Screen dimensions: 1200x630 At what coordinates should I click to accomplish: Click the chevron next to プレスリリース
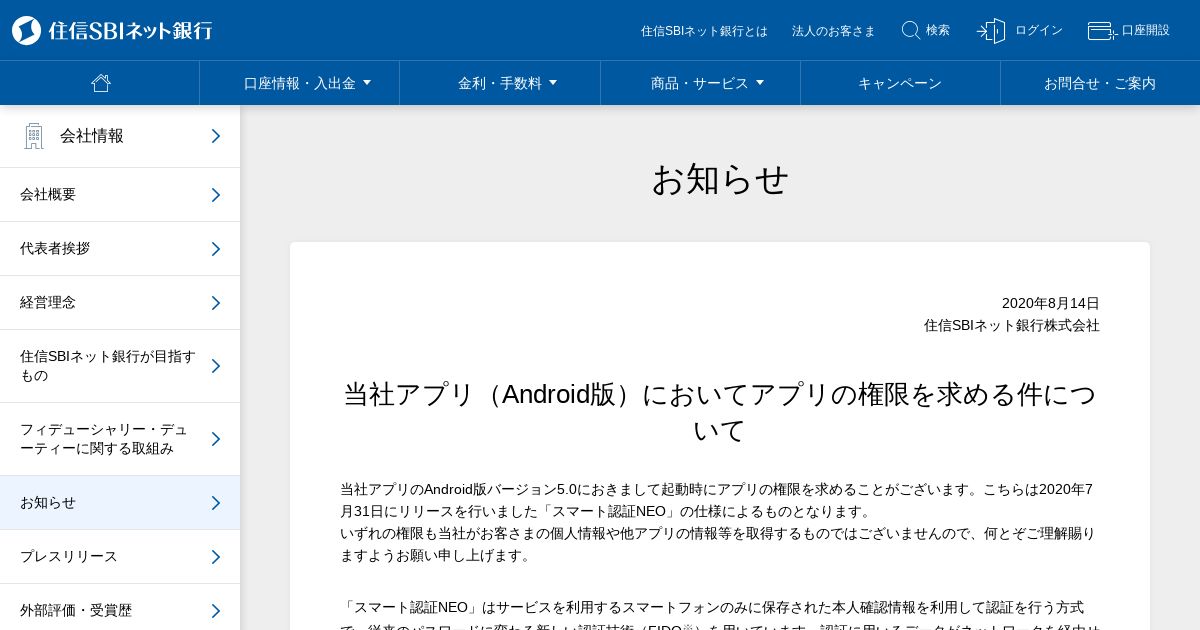(x=216, y=557)
